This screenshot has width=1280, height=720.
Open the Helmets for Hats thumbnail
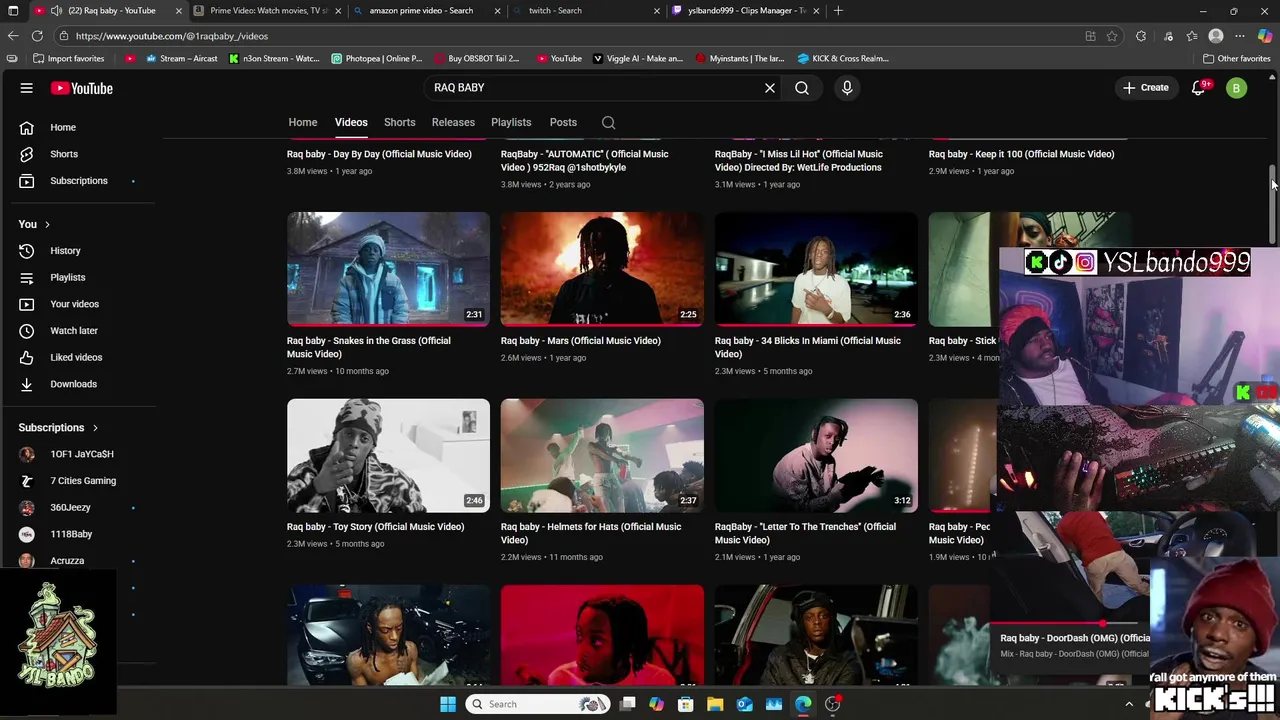602,456
